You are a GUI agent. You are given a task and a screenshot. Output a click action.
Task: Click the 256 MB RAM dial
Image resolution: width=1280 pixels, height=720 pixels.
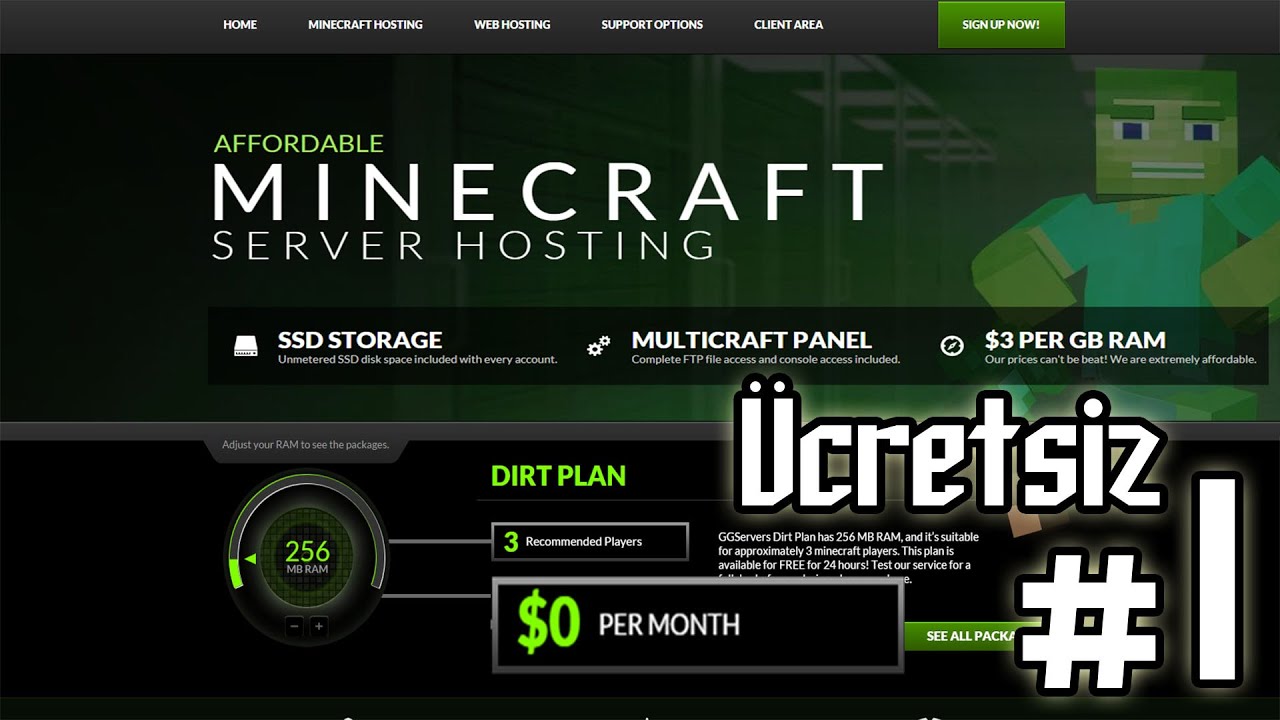click(307, 560)
